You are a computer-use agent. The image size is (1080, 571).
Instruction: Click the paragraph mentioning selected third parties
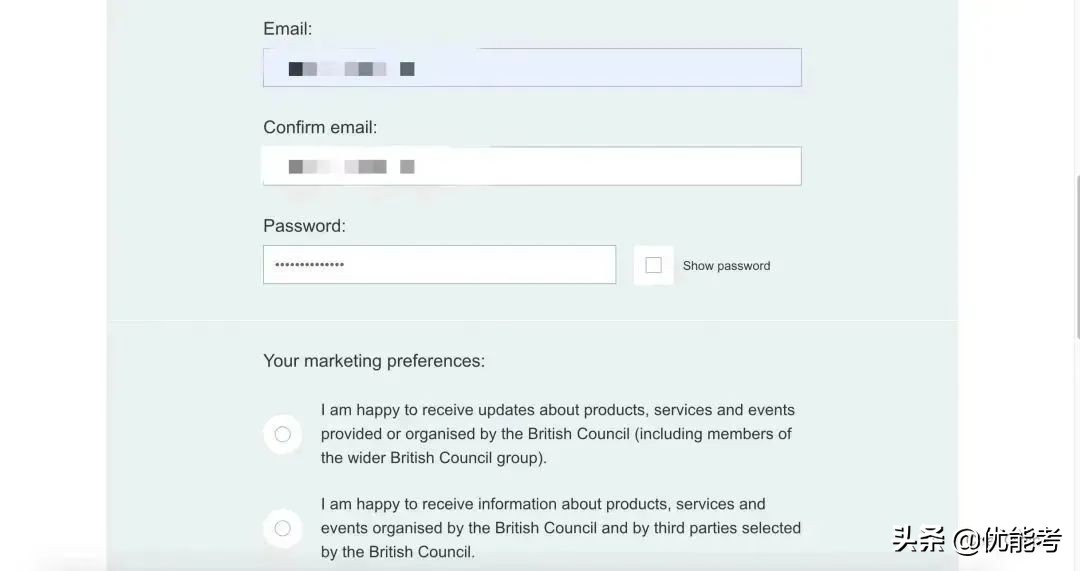560,528
